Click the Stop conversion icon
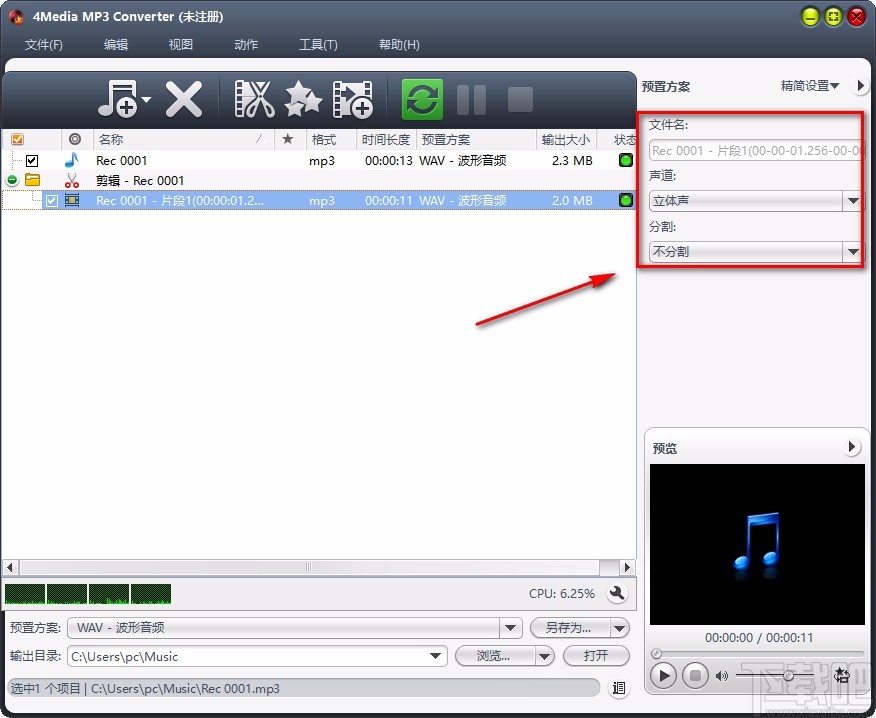 [519, 99]
